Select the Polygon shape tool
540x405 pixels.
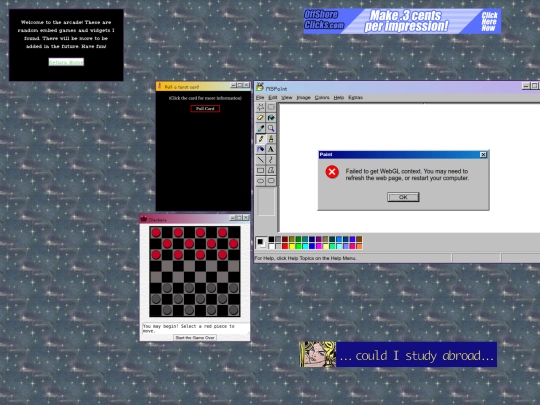coord(271,170)
